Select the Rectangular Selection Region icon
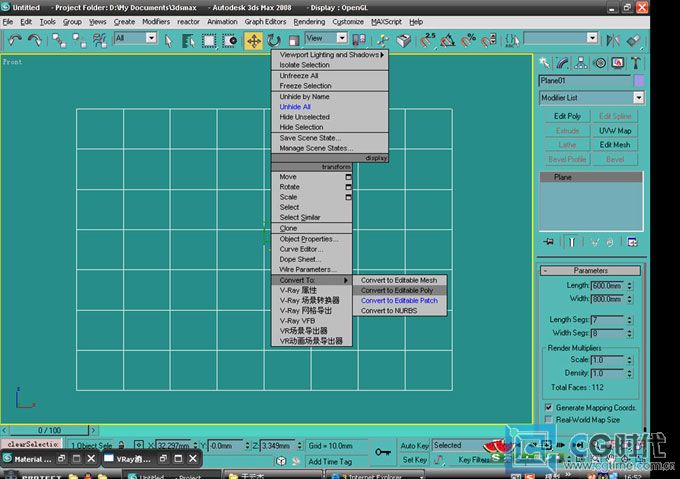This screenshot has height=479, width=680. (x=209, y=41)
